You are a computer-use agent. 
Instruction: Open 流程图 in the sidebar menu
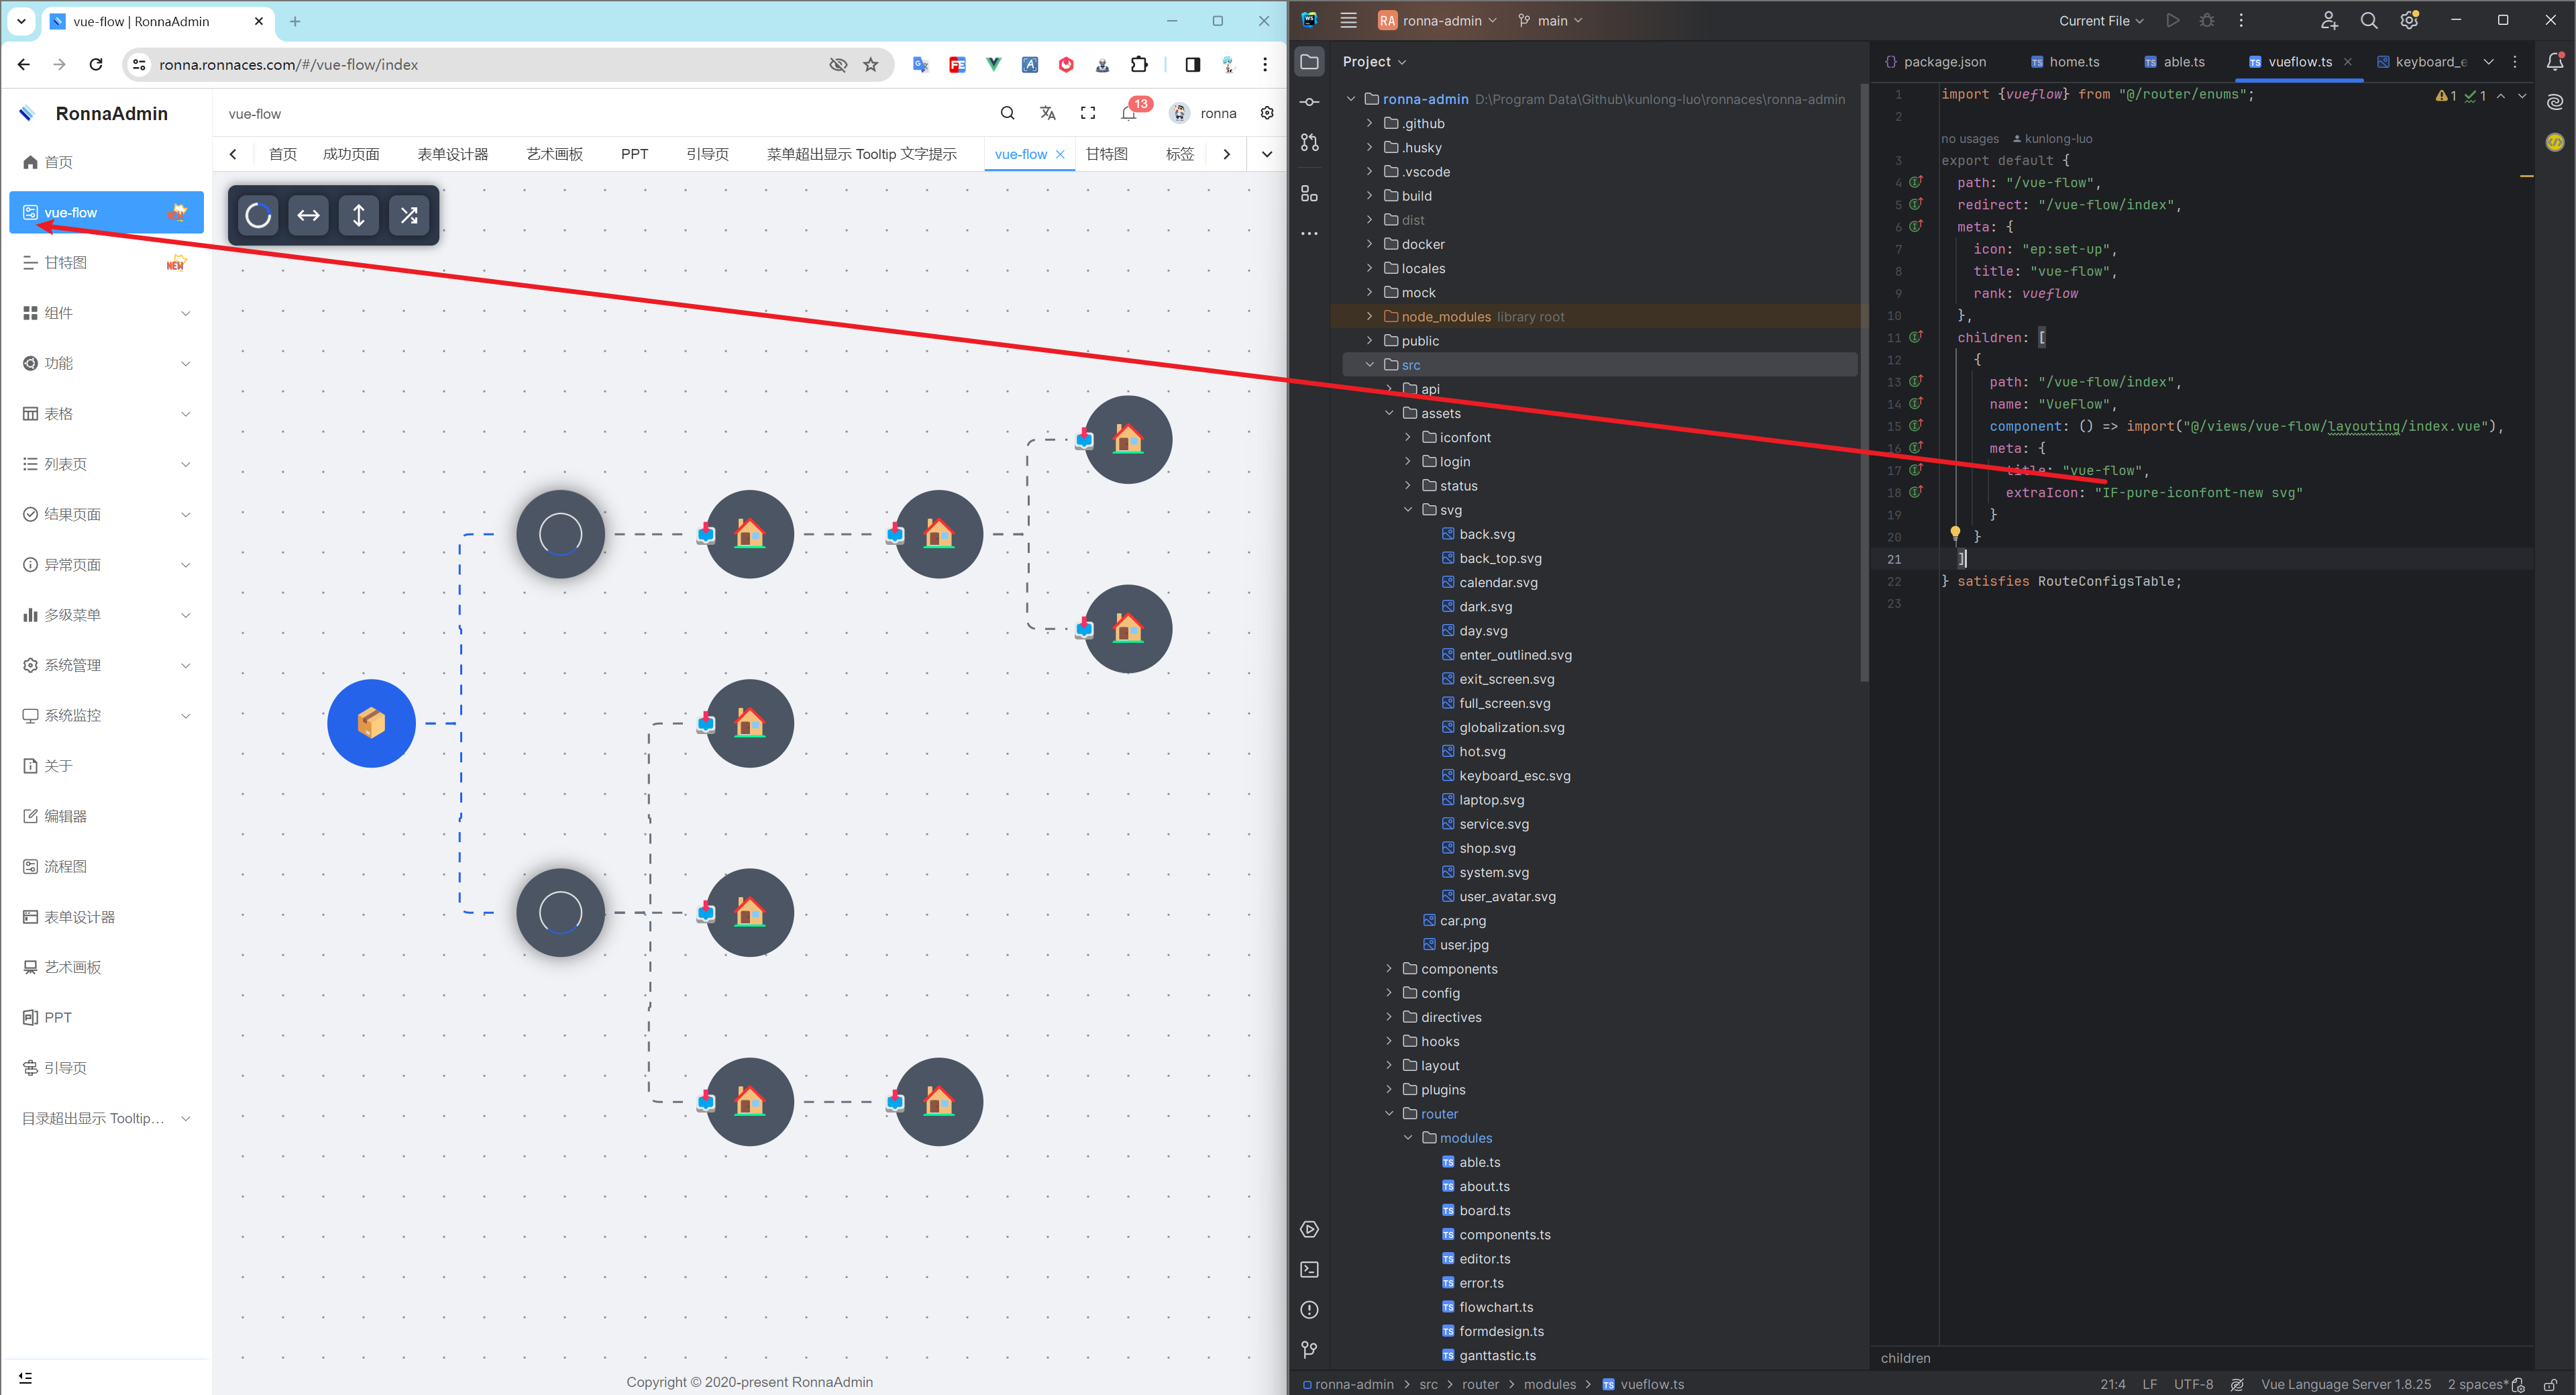tap(106, 867)
